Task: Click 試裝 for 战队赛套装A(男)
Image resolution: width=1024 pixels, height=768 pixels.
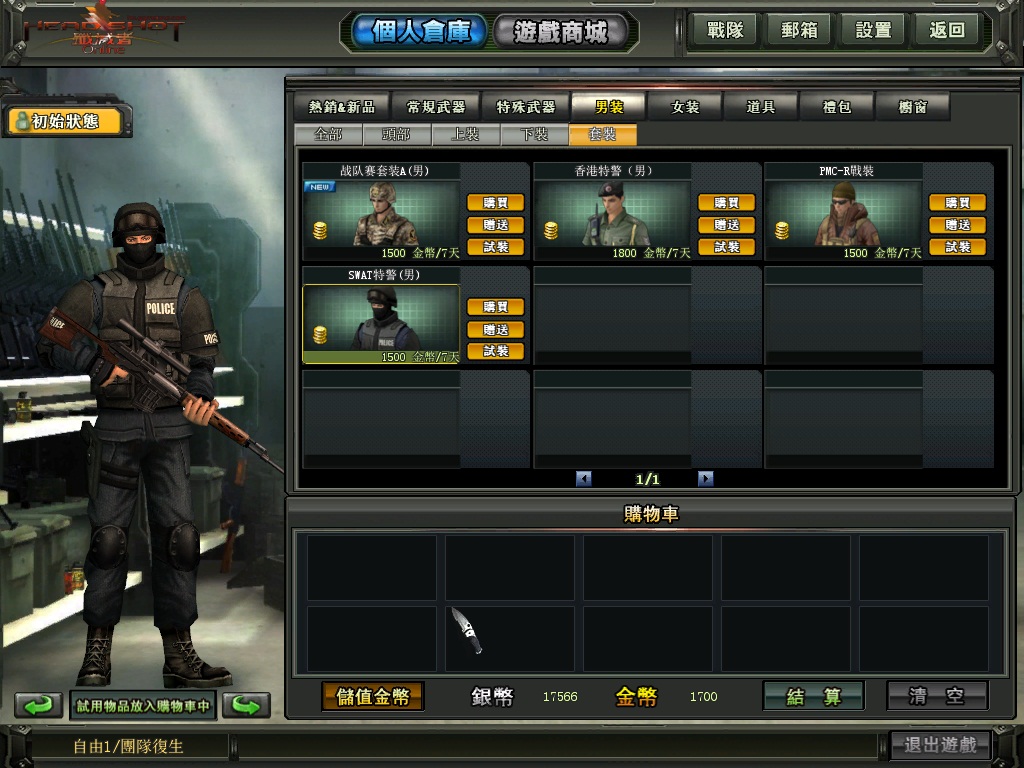Action: click(x=496, y=247)
